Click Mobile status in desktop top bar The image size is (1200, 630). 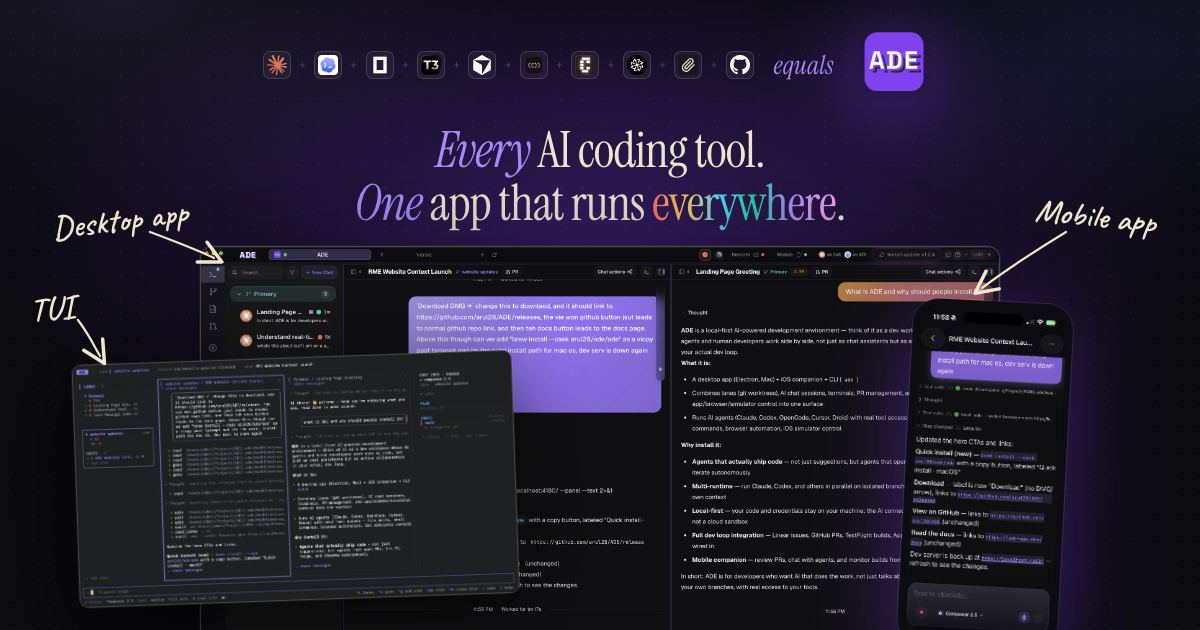[x=792, y=255]
